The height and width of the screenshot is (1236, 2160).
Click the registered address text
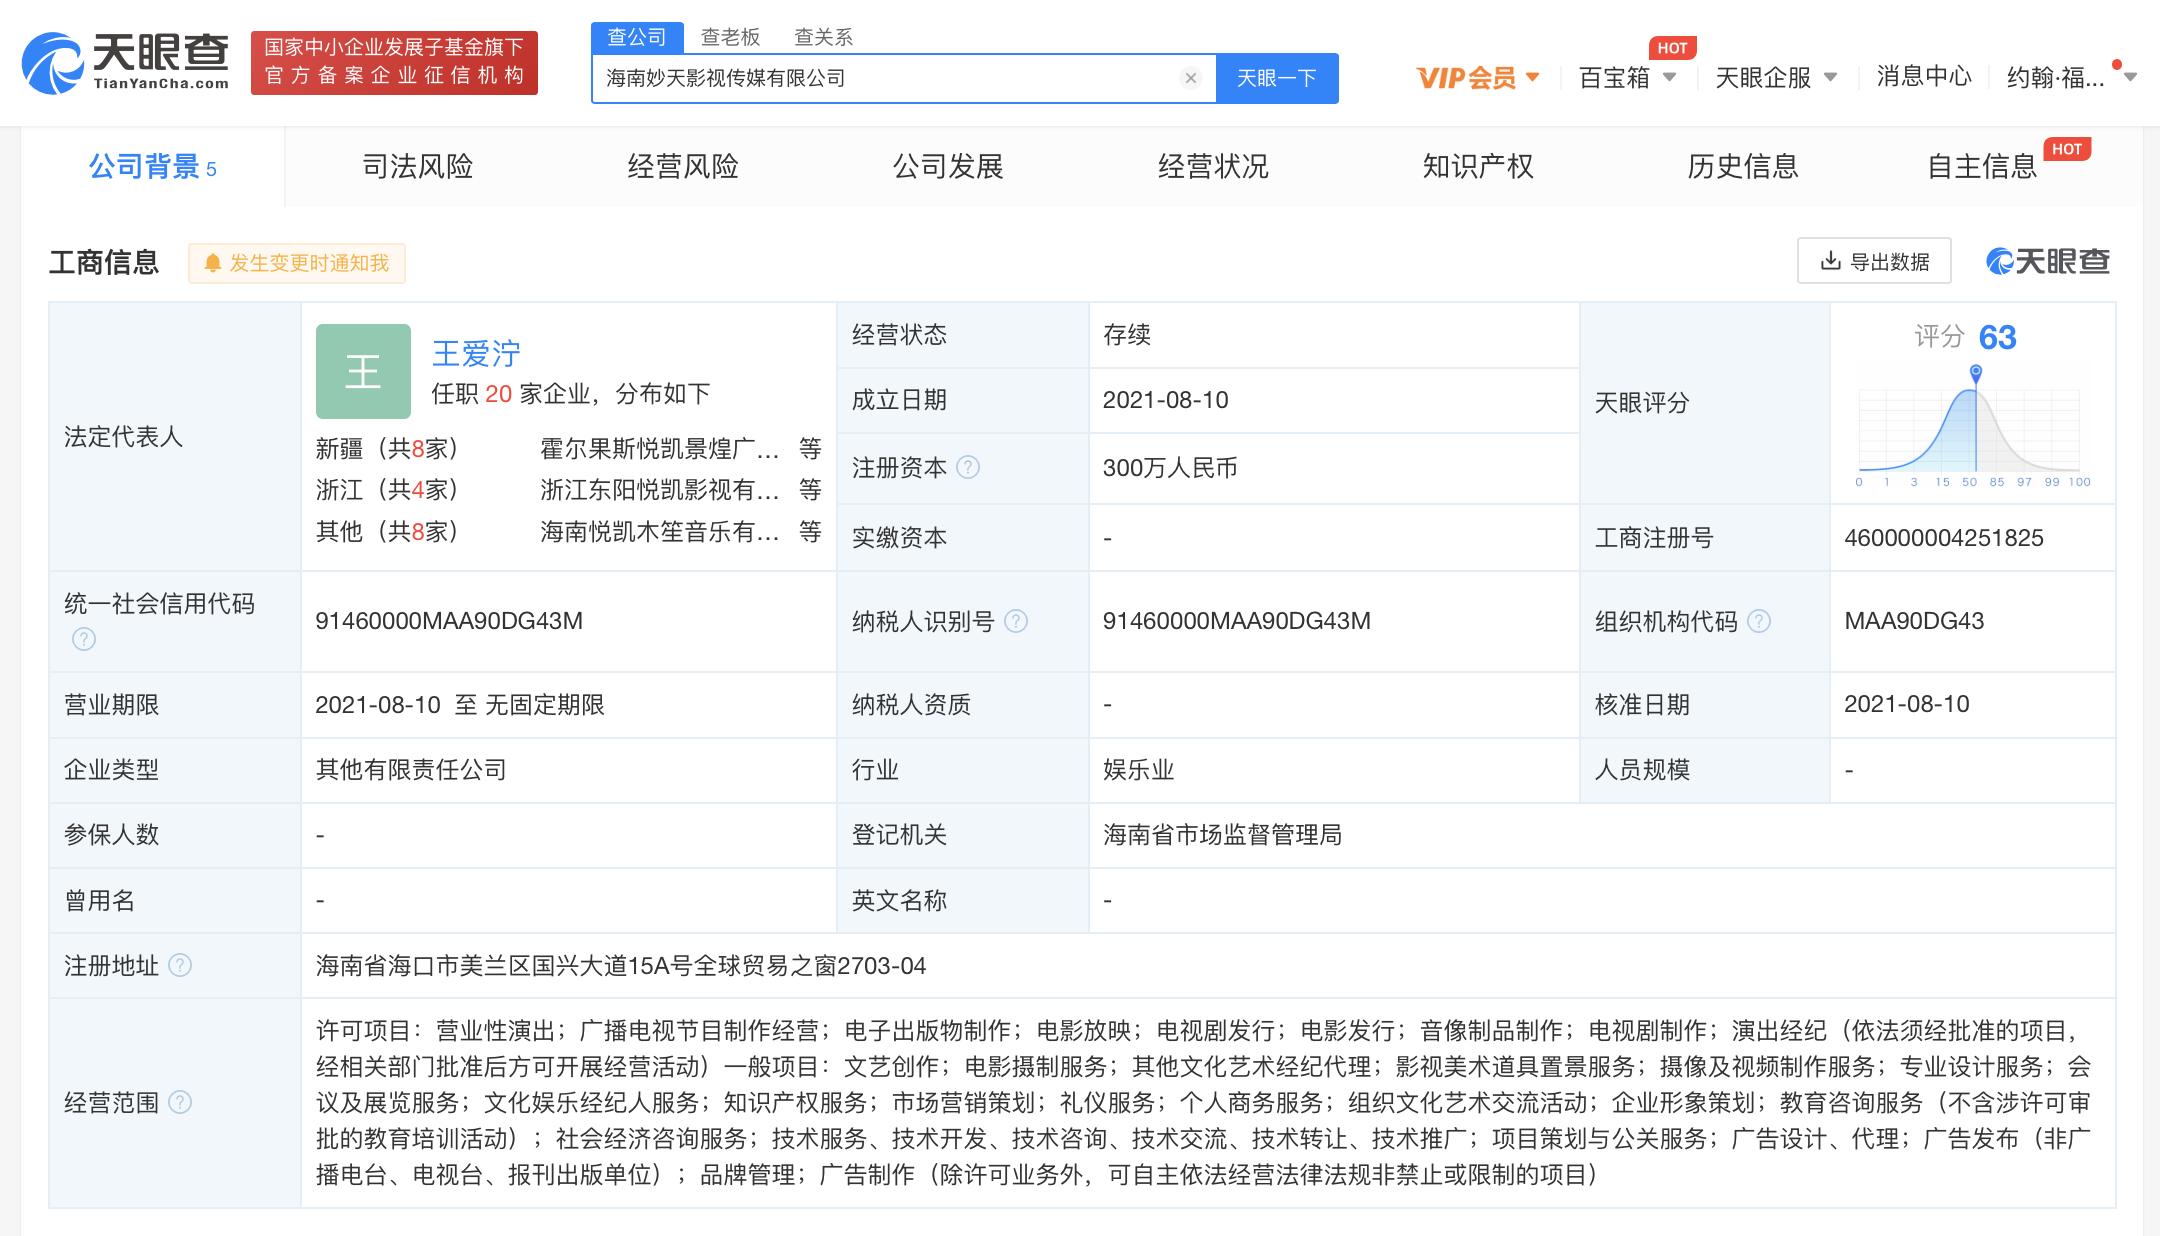[621, 966]
